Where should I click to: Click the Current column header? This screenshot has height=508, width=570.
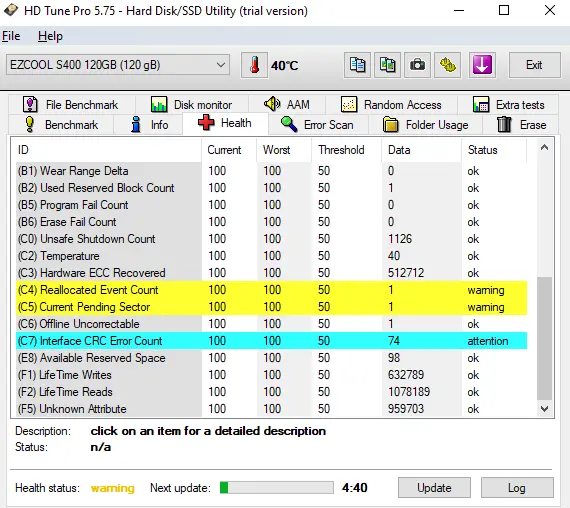pos(229,150)
